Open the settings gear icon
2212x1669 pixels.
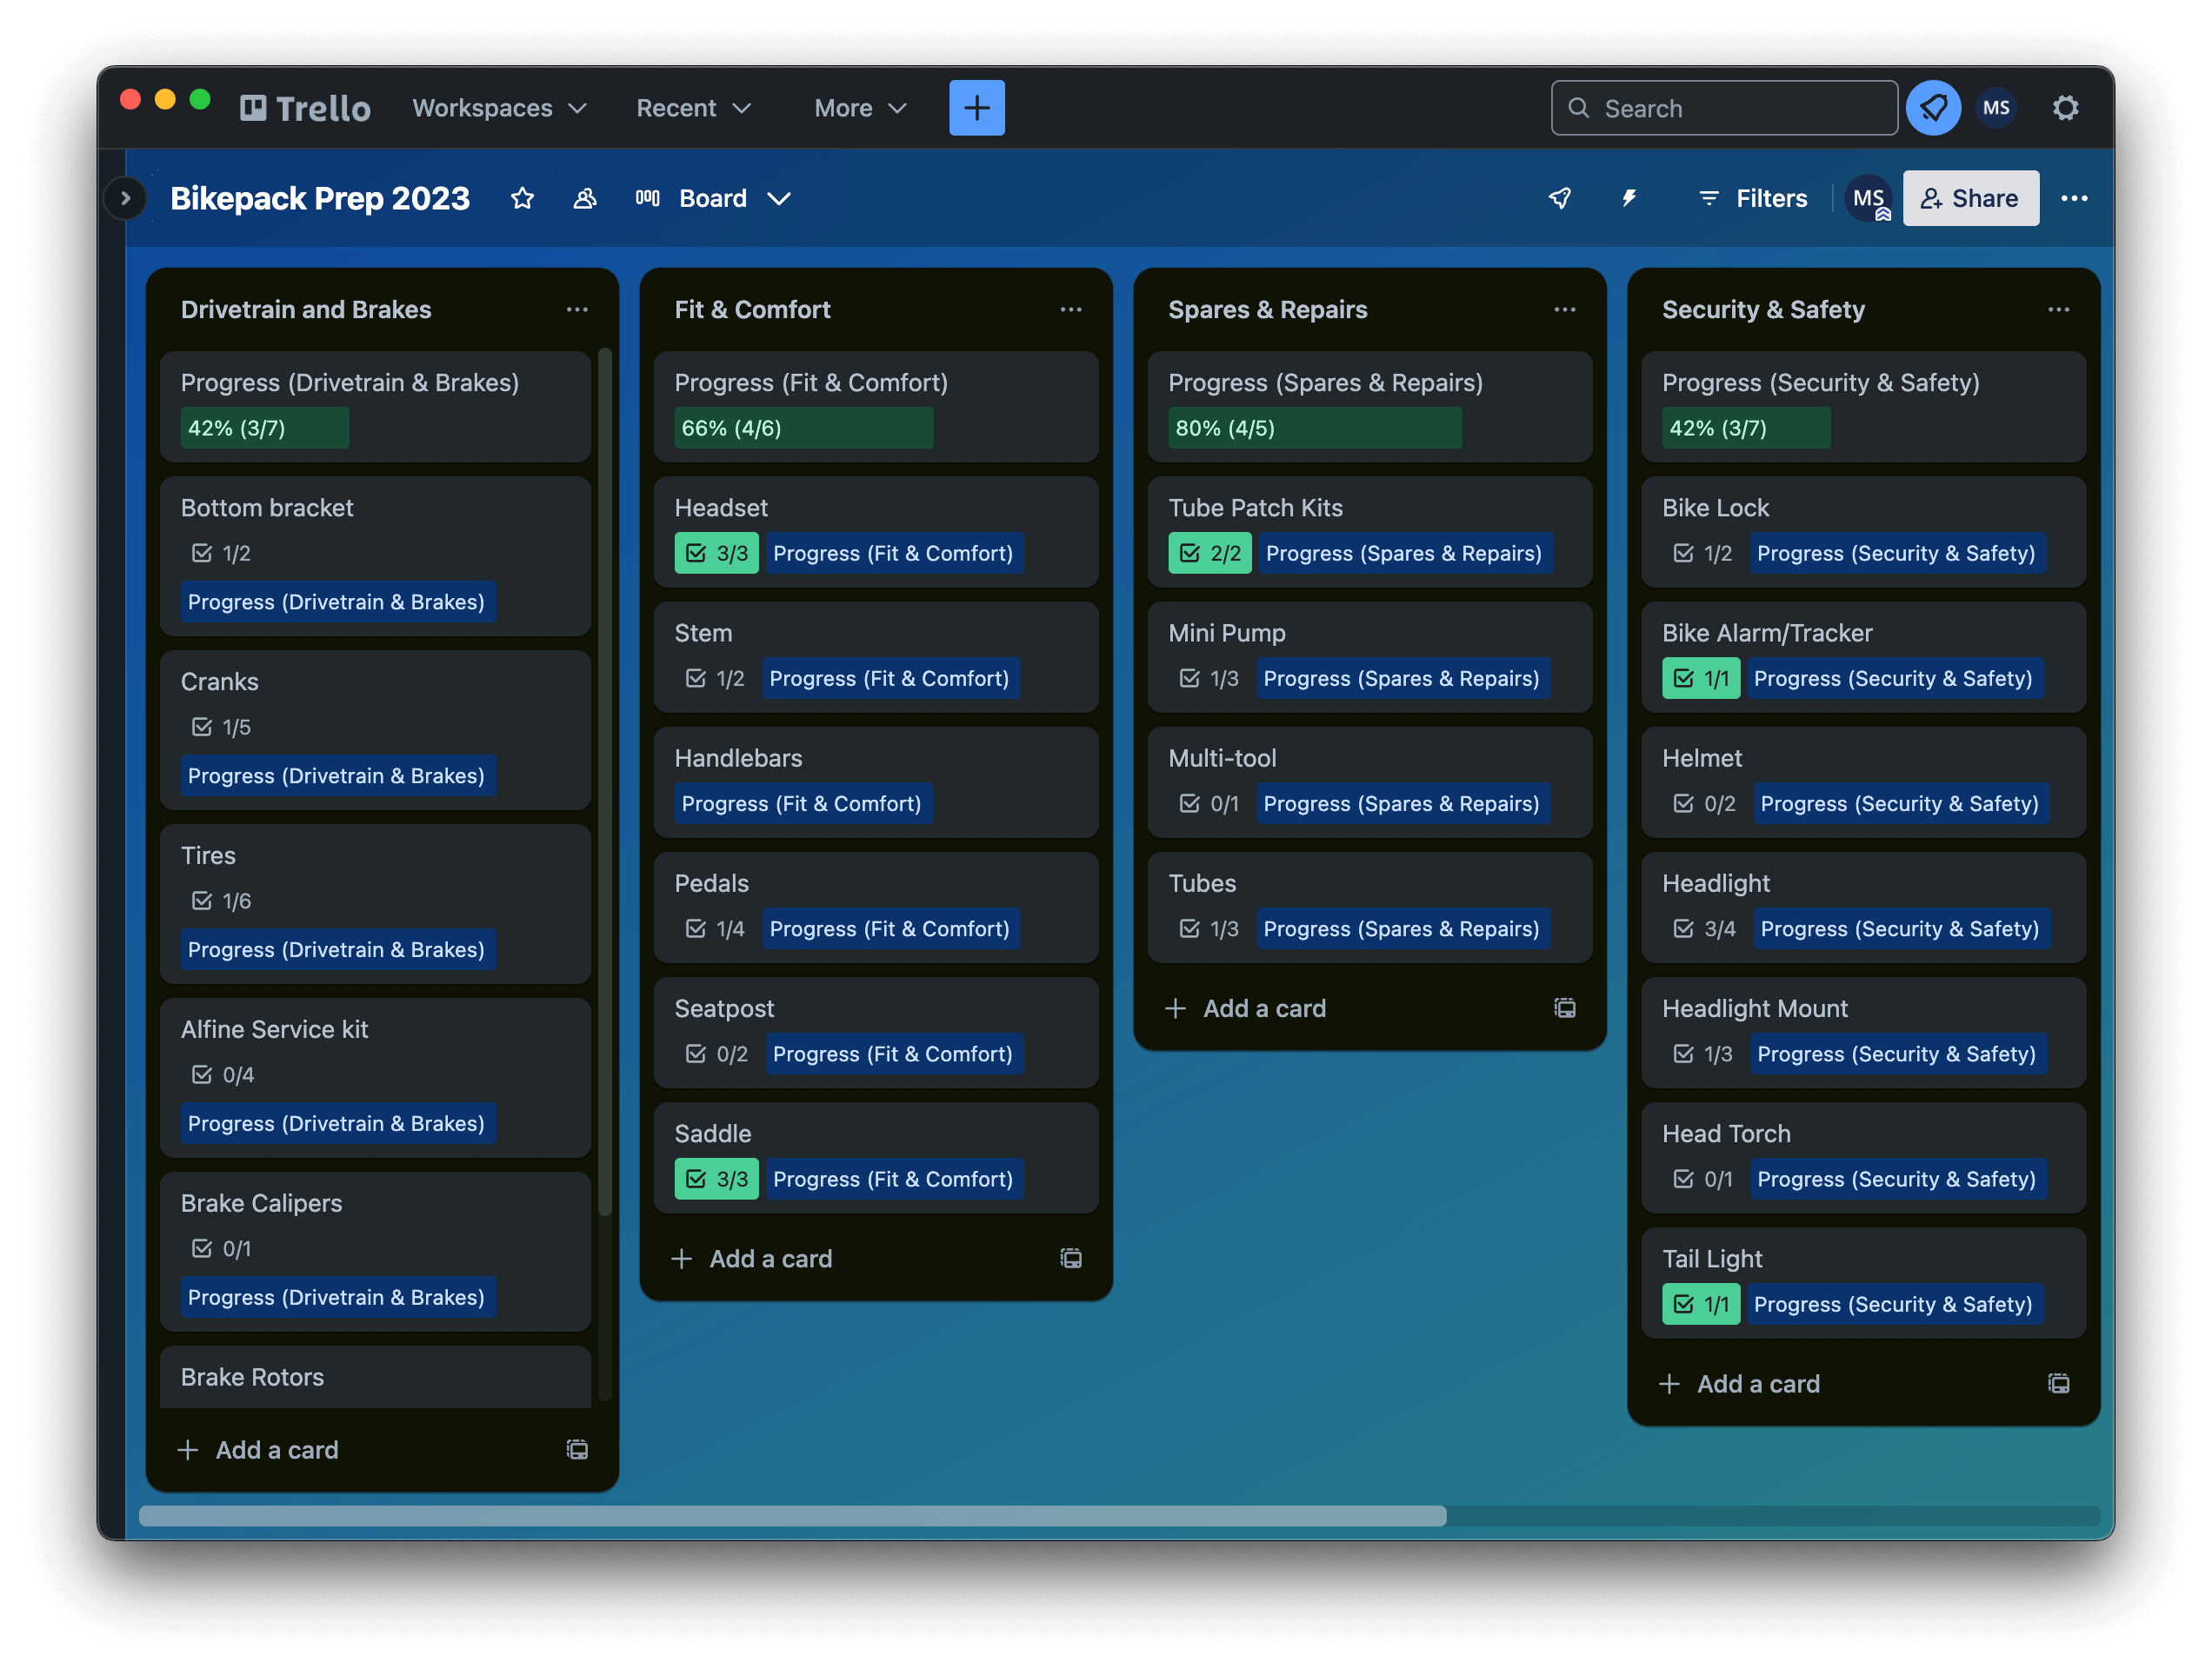click(2065, 108)
